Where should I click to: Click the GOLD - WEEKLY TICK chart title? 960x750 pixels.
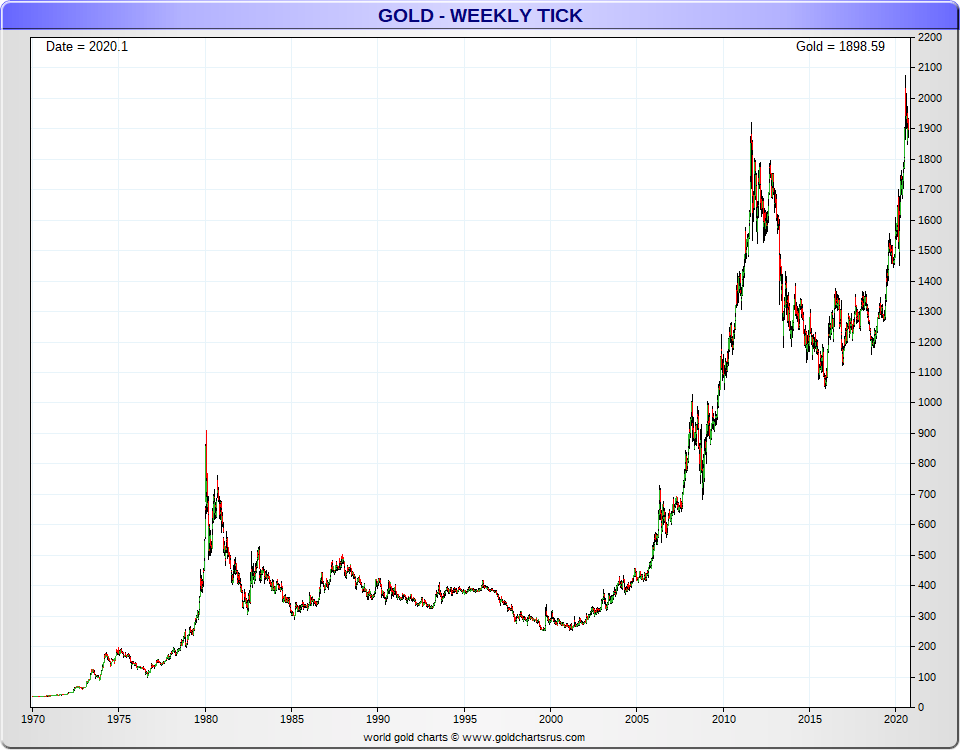click(x=480, y=15)
